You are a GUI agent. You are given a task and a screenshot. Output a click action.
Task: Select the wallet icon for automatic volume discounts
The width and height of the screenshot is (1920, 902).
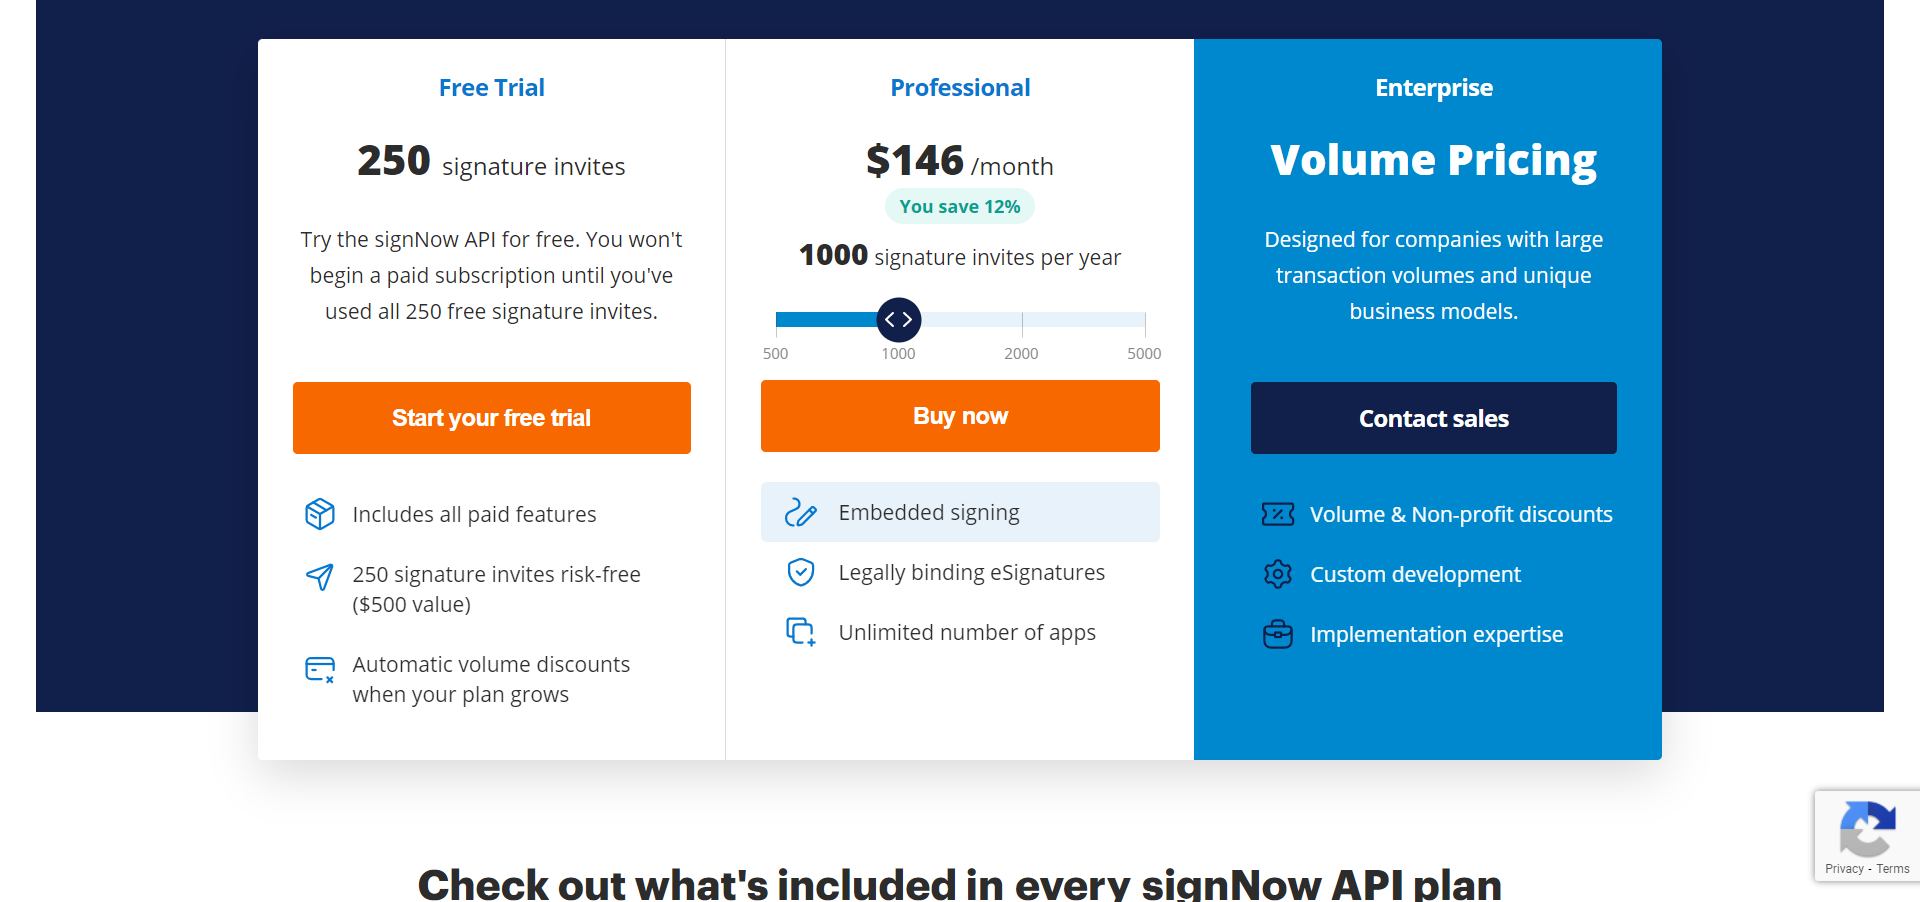click(320, 670)
